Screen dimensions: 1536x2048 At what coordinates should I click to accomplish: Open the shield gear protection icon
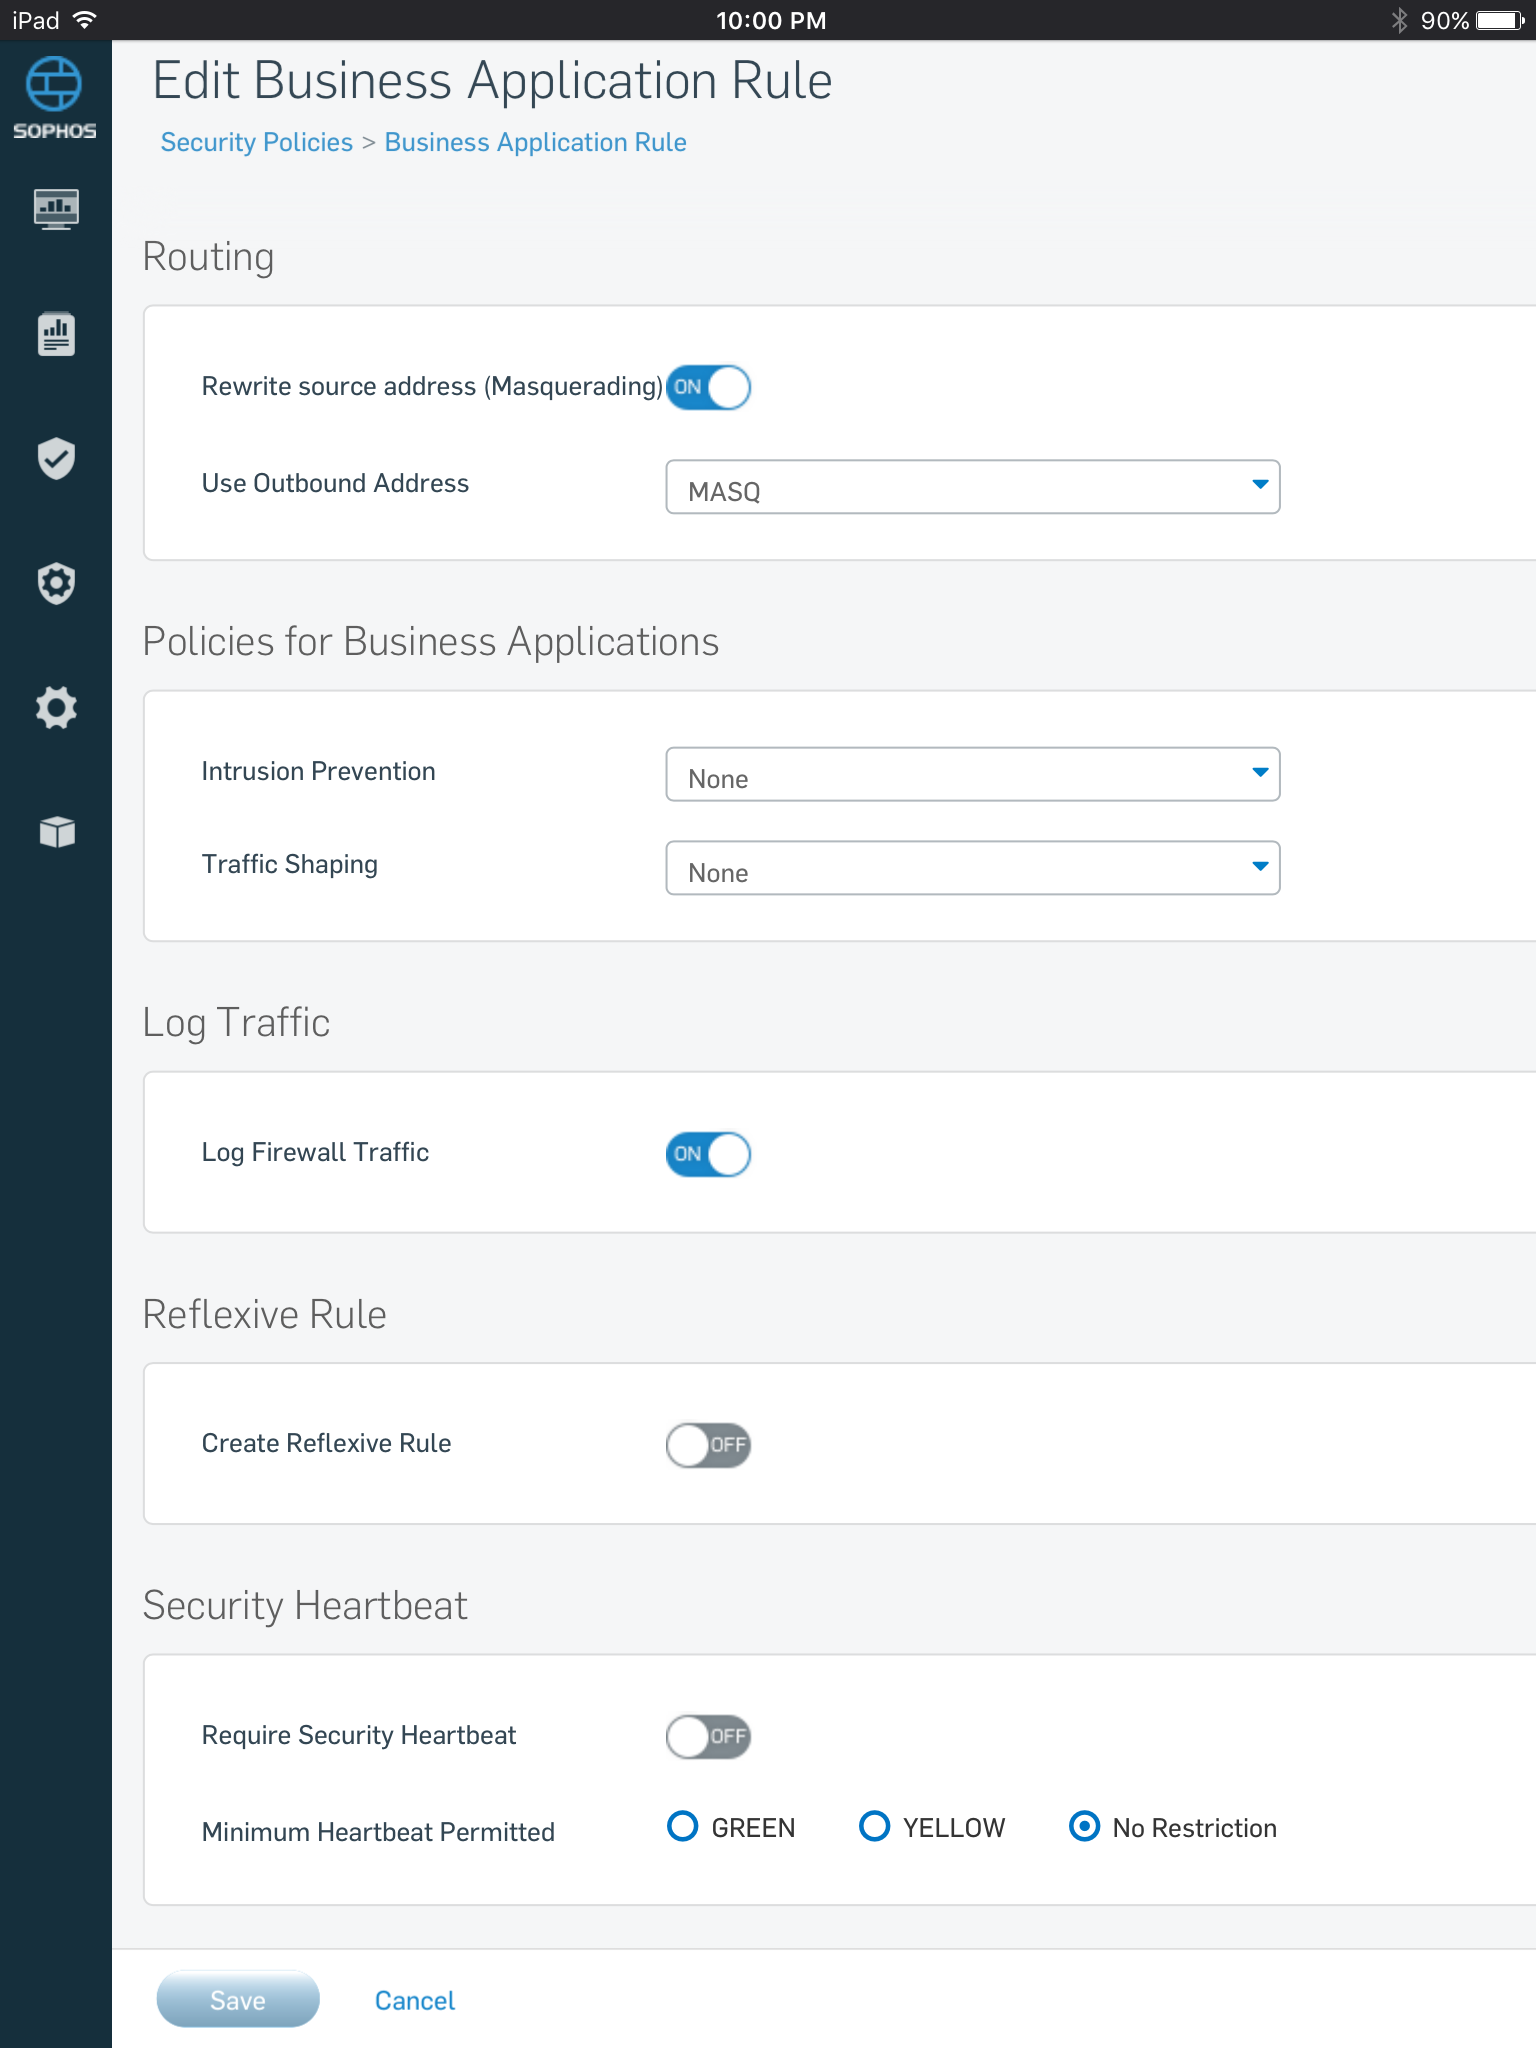[56, 583]
